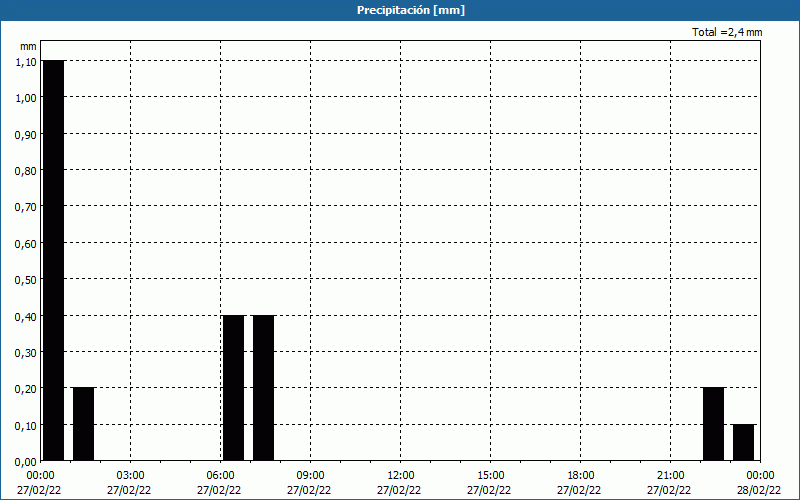
Task: Click the '03:00' x-axis time label
Action: (x=131, y=476)
